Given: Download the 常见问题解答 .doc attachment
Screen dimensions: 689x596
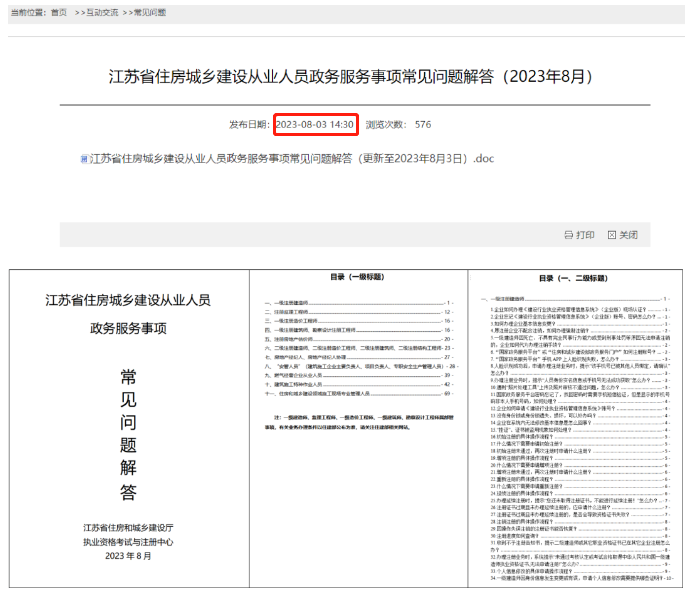Looking at the screenshot, I should pyautogui.click(x=291, y=159).
